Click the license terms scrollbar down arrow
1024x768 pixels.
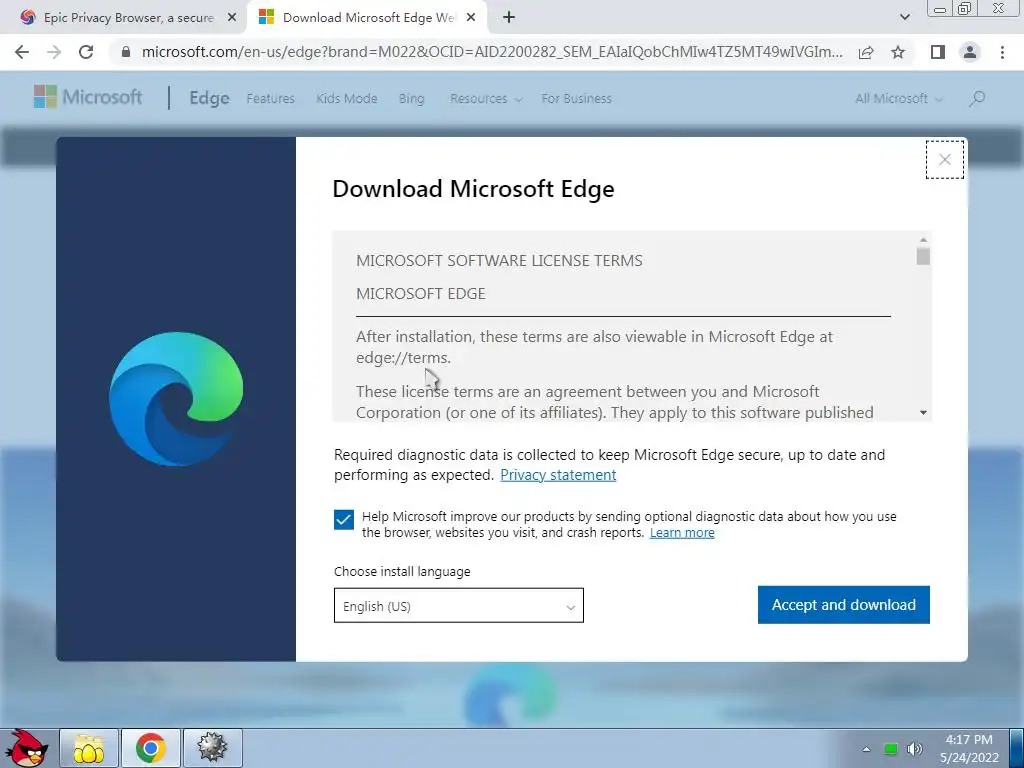[x=923, y=413]
